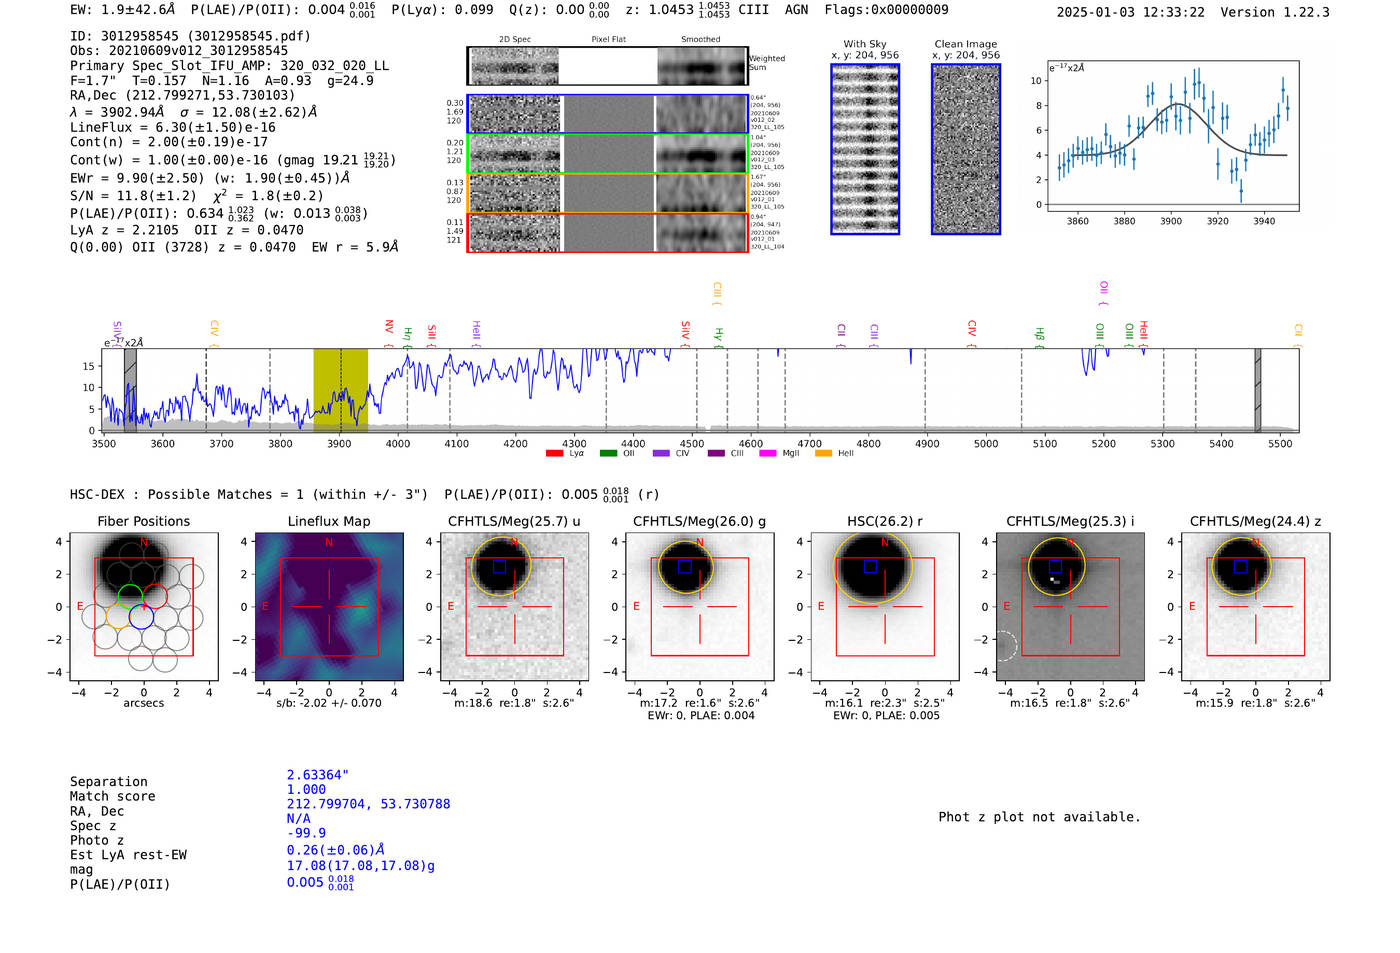Open the CFHTLS/Meg(26.0) g cutout

700,607
